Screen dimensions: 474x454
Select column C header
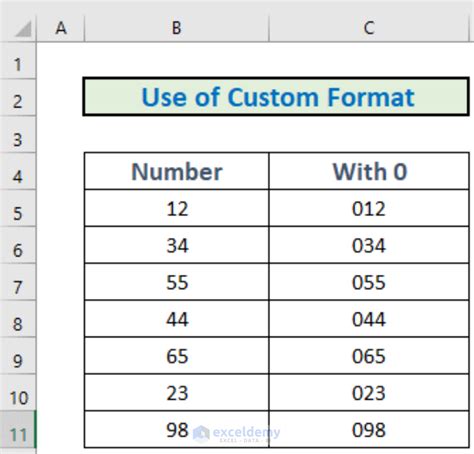tap(369, 28)
